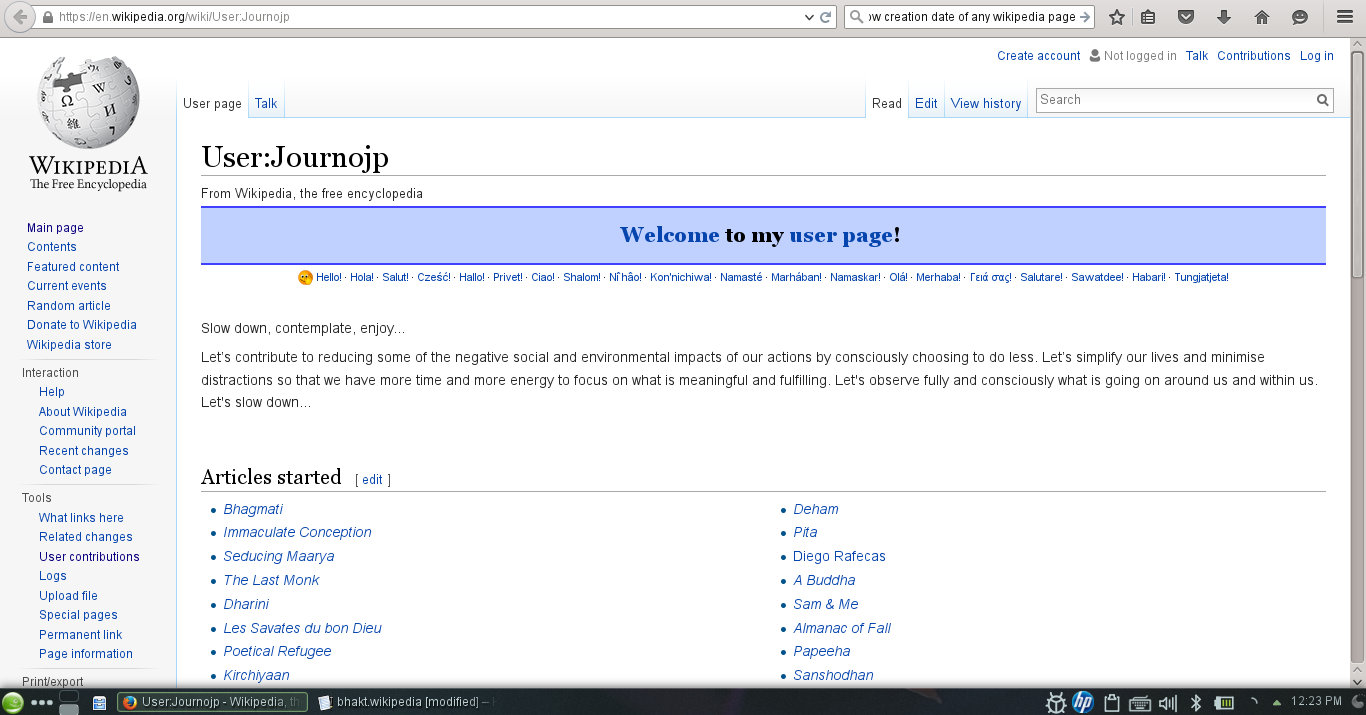Open the Linux Mint start menu
The height and width of the screenshot is (715, 1366).
coord(13,702)
